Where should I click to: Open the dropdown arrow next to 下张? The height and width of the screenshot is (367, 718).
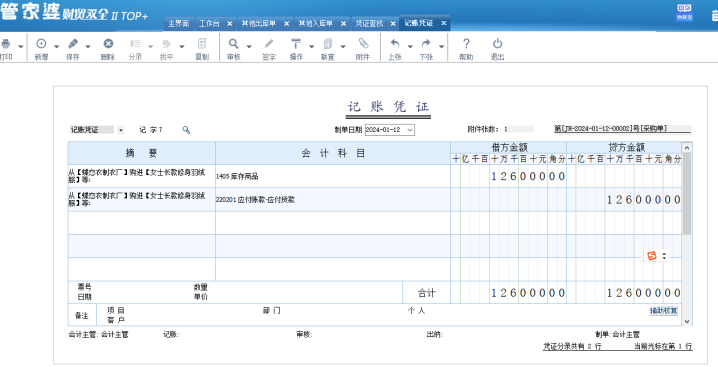[441, 46]
